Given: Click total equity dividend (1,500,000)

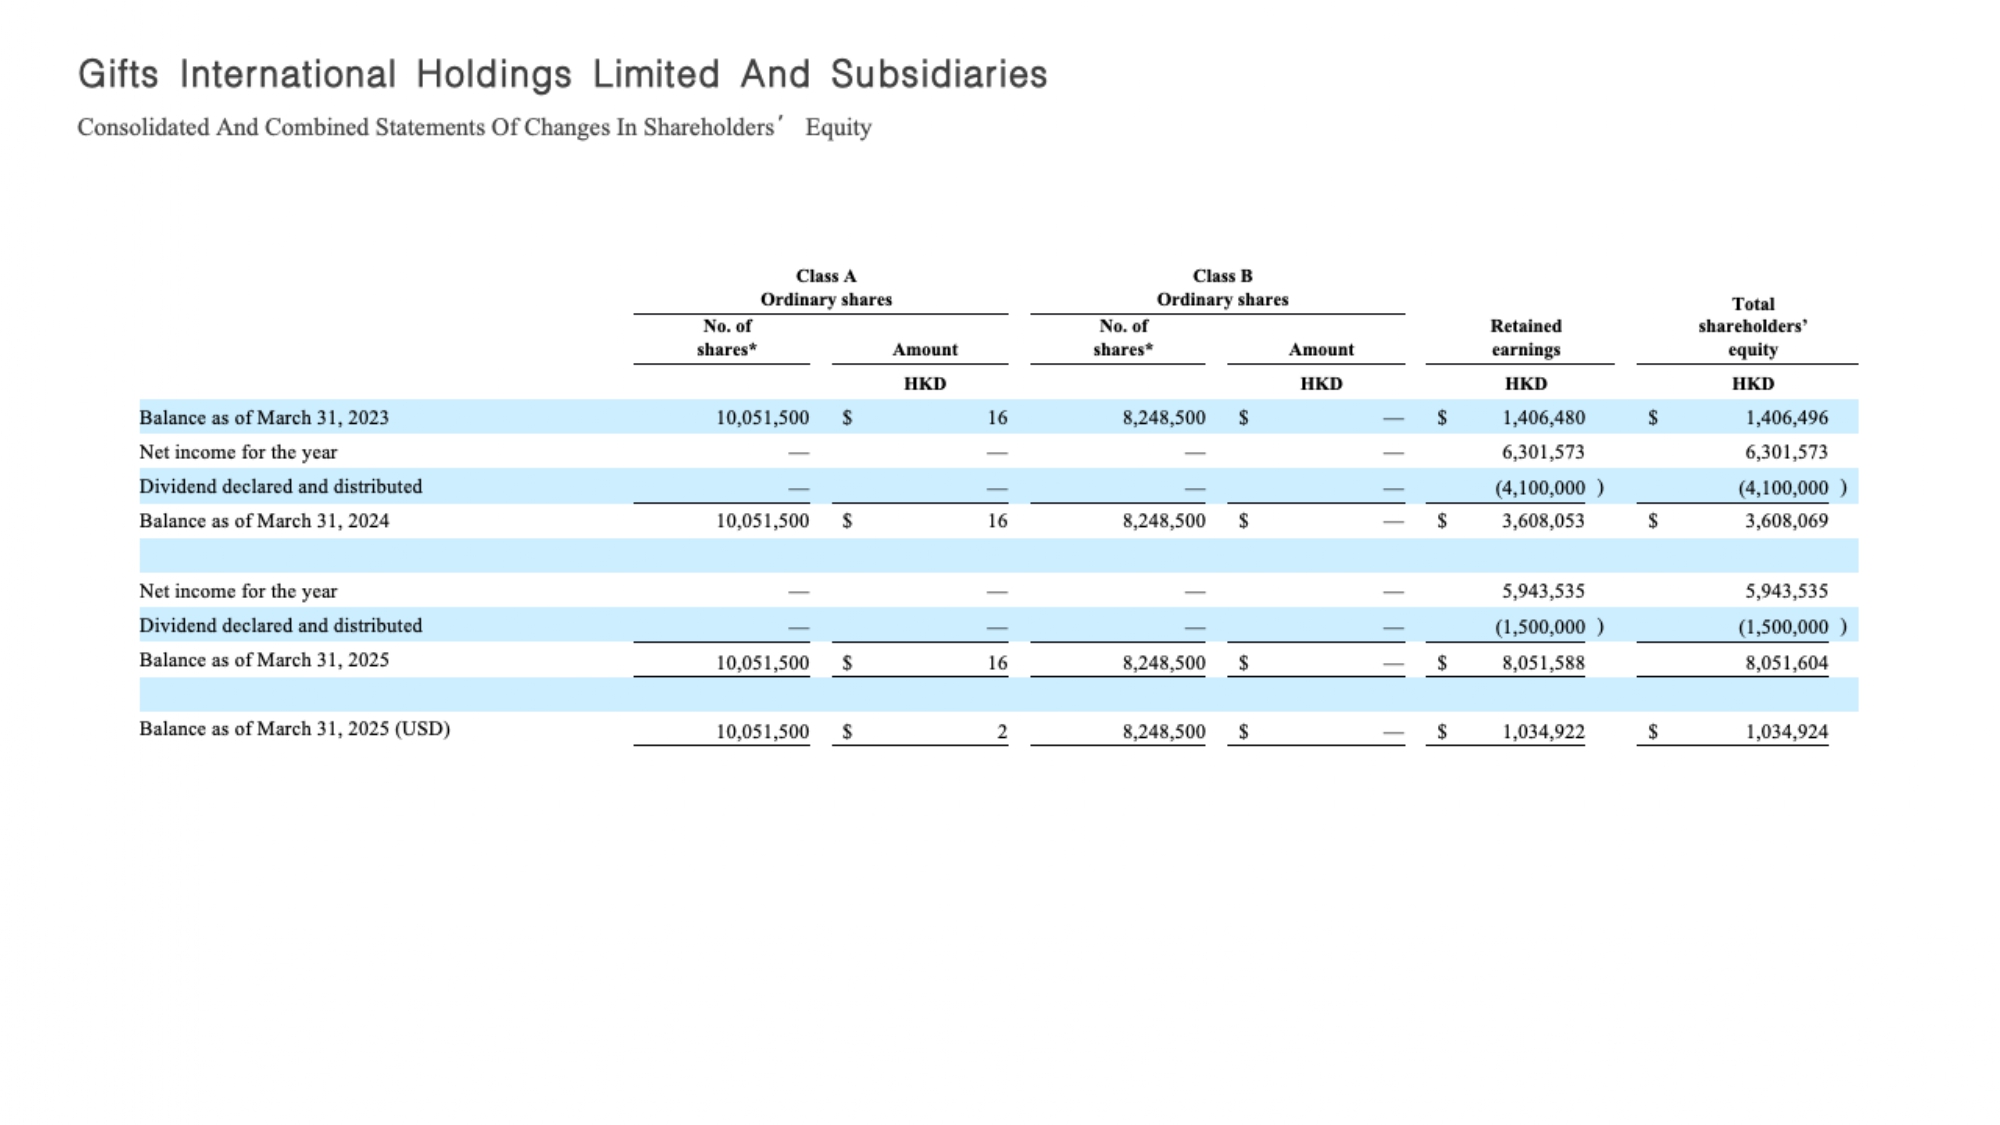Looking at the screenshot, I should pos(1792,627).
